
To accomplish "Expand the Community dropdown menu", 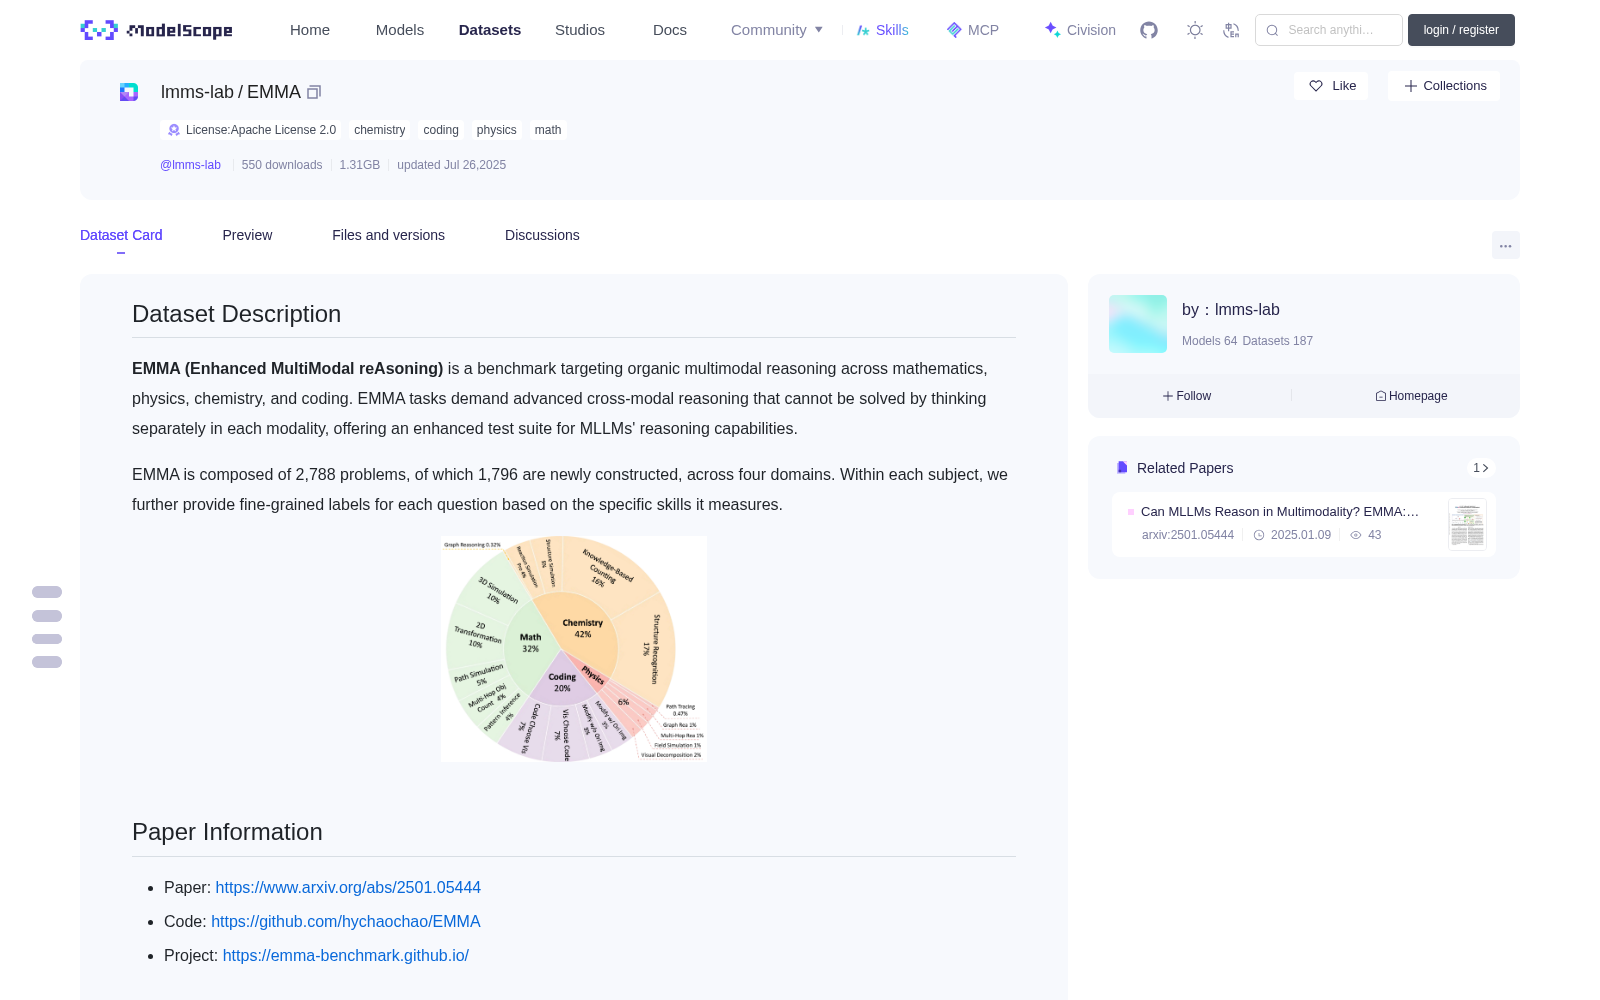I will (777, 30).
